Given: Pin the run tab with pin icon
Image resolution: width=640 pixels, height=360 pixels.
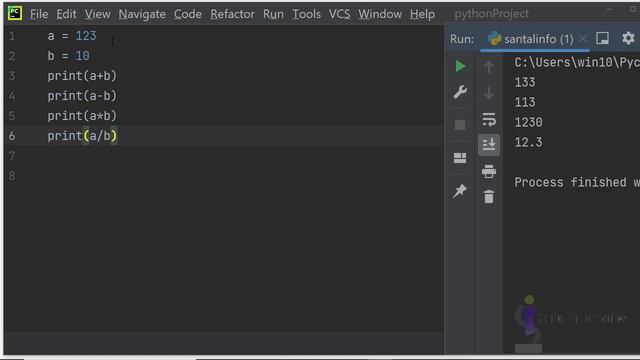Looking at the screenshot, I should [460, 191].
